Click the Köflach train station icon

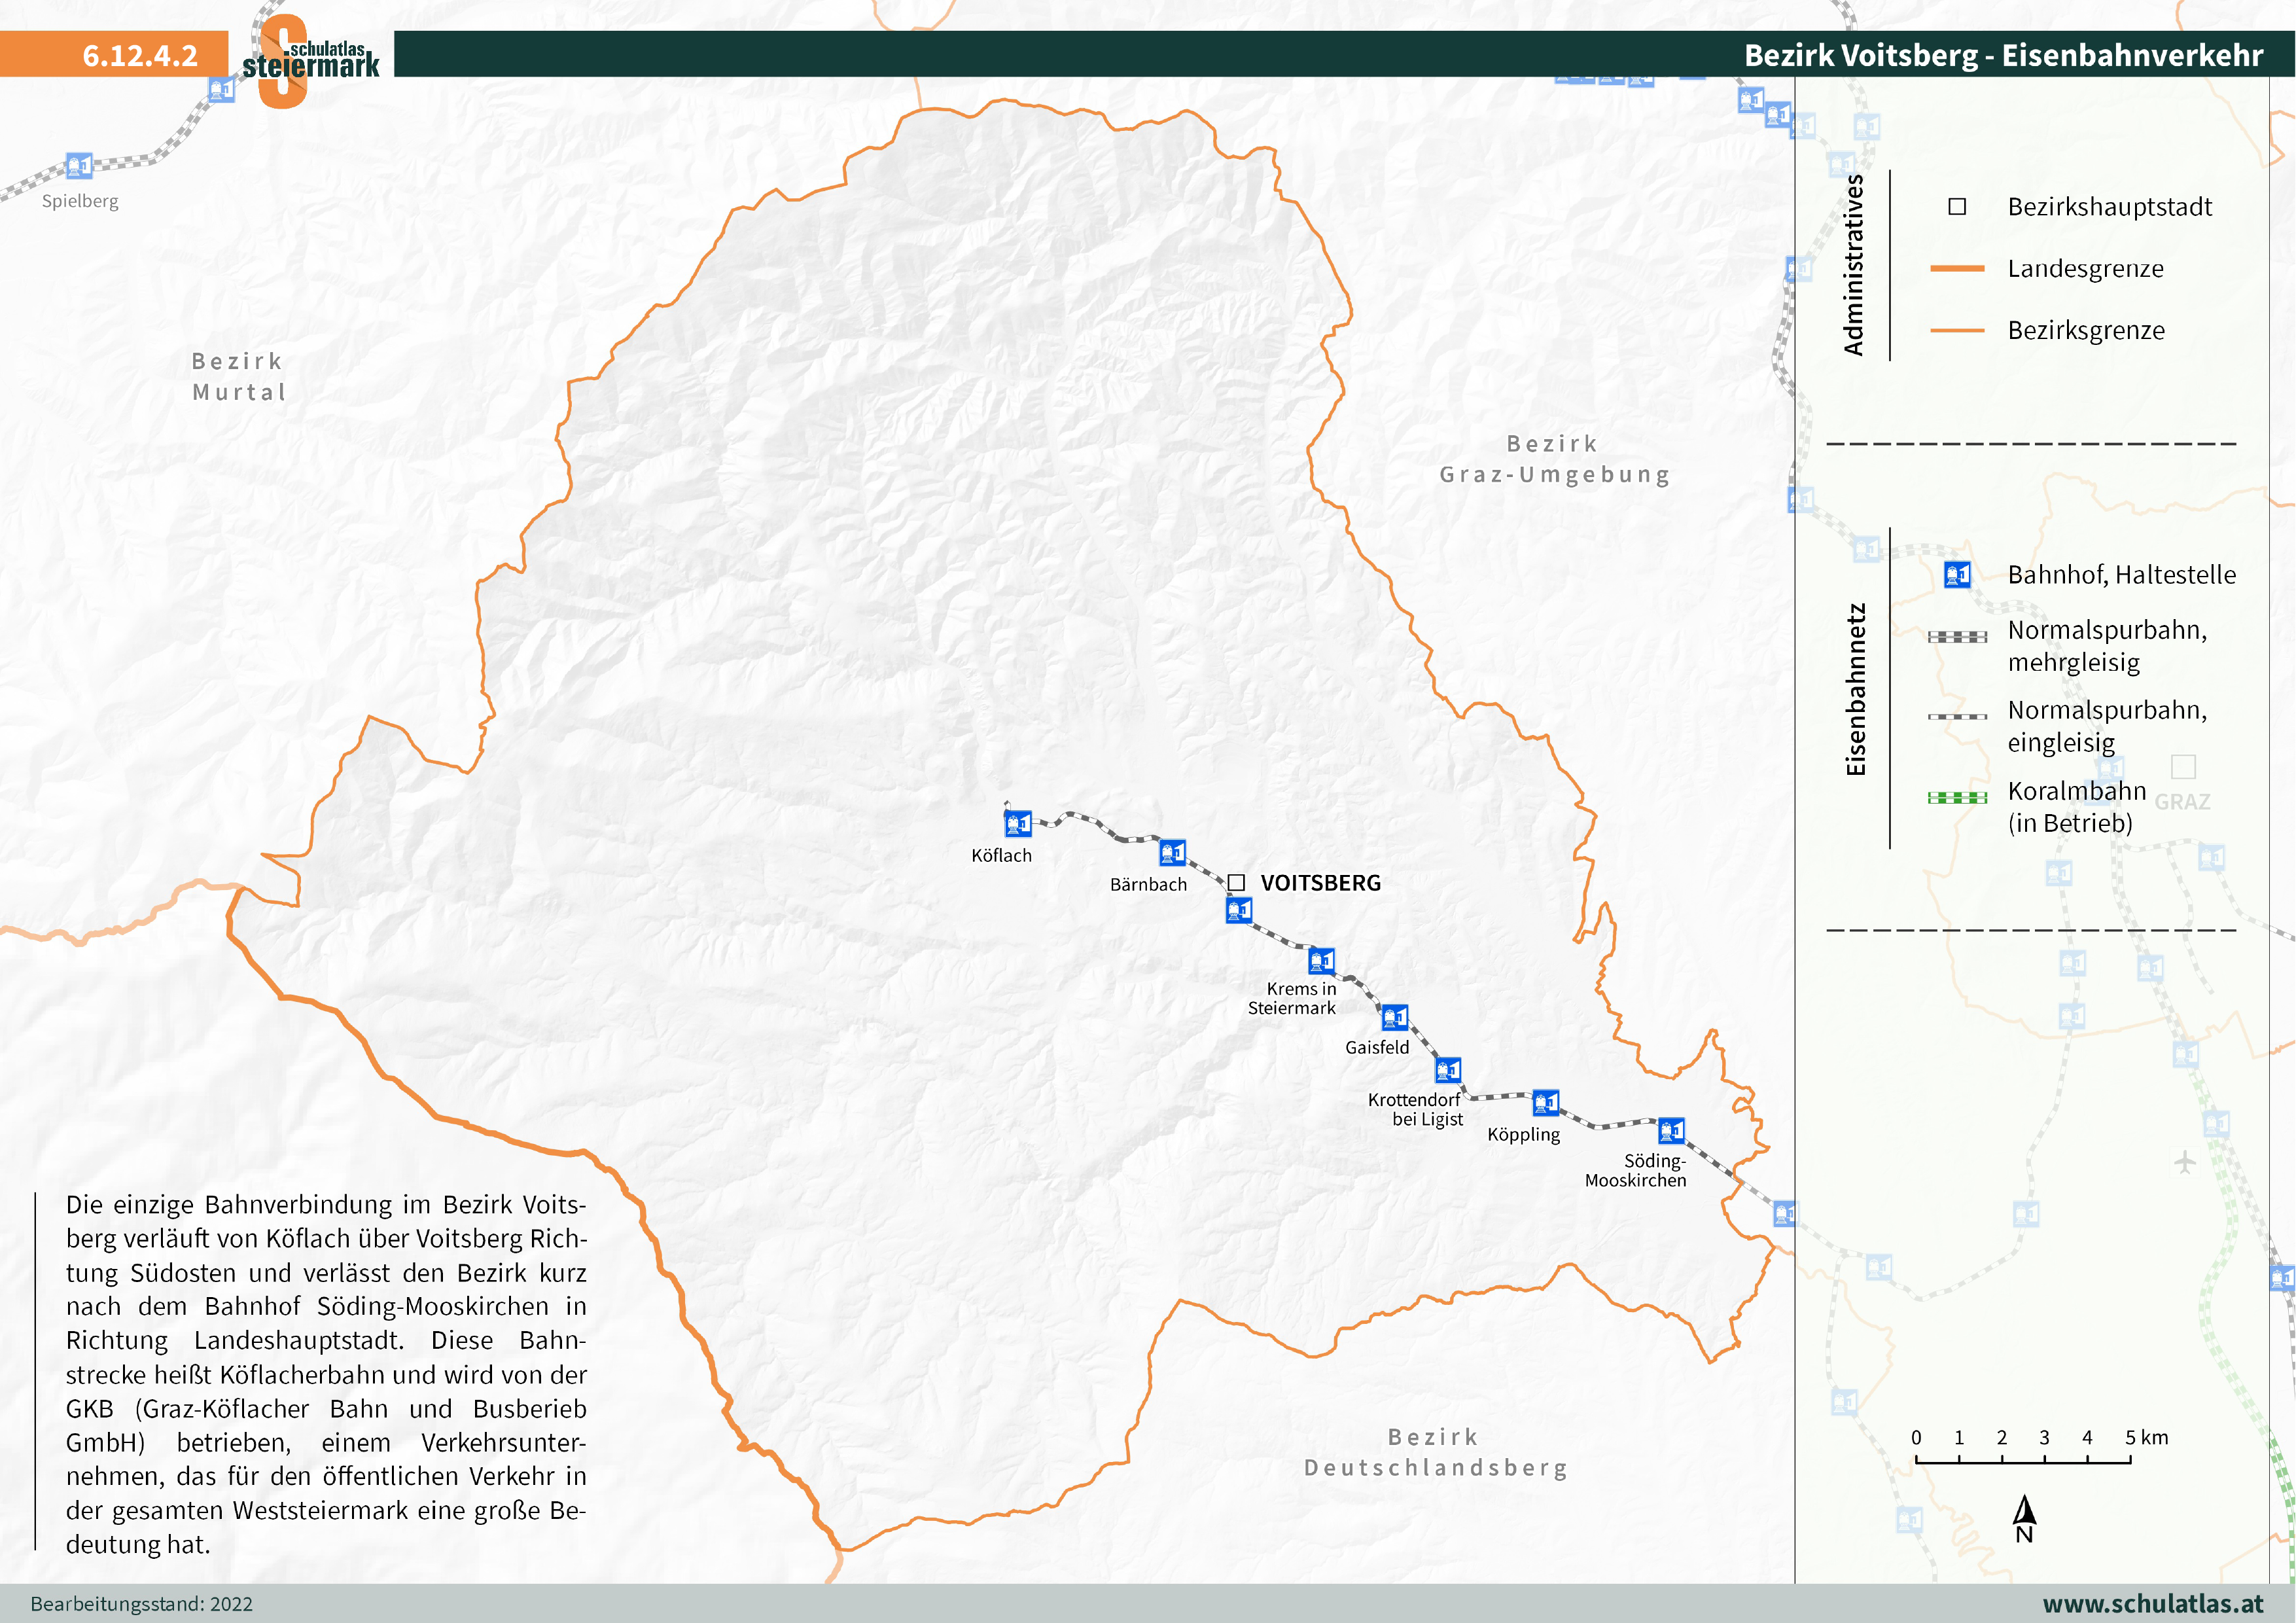1017,823
